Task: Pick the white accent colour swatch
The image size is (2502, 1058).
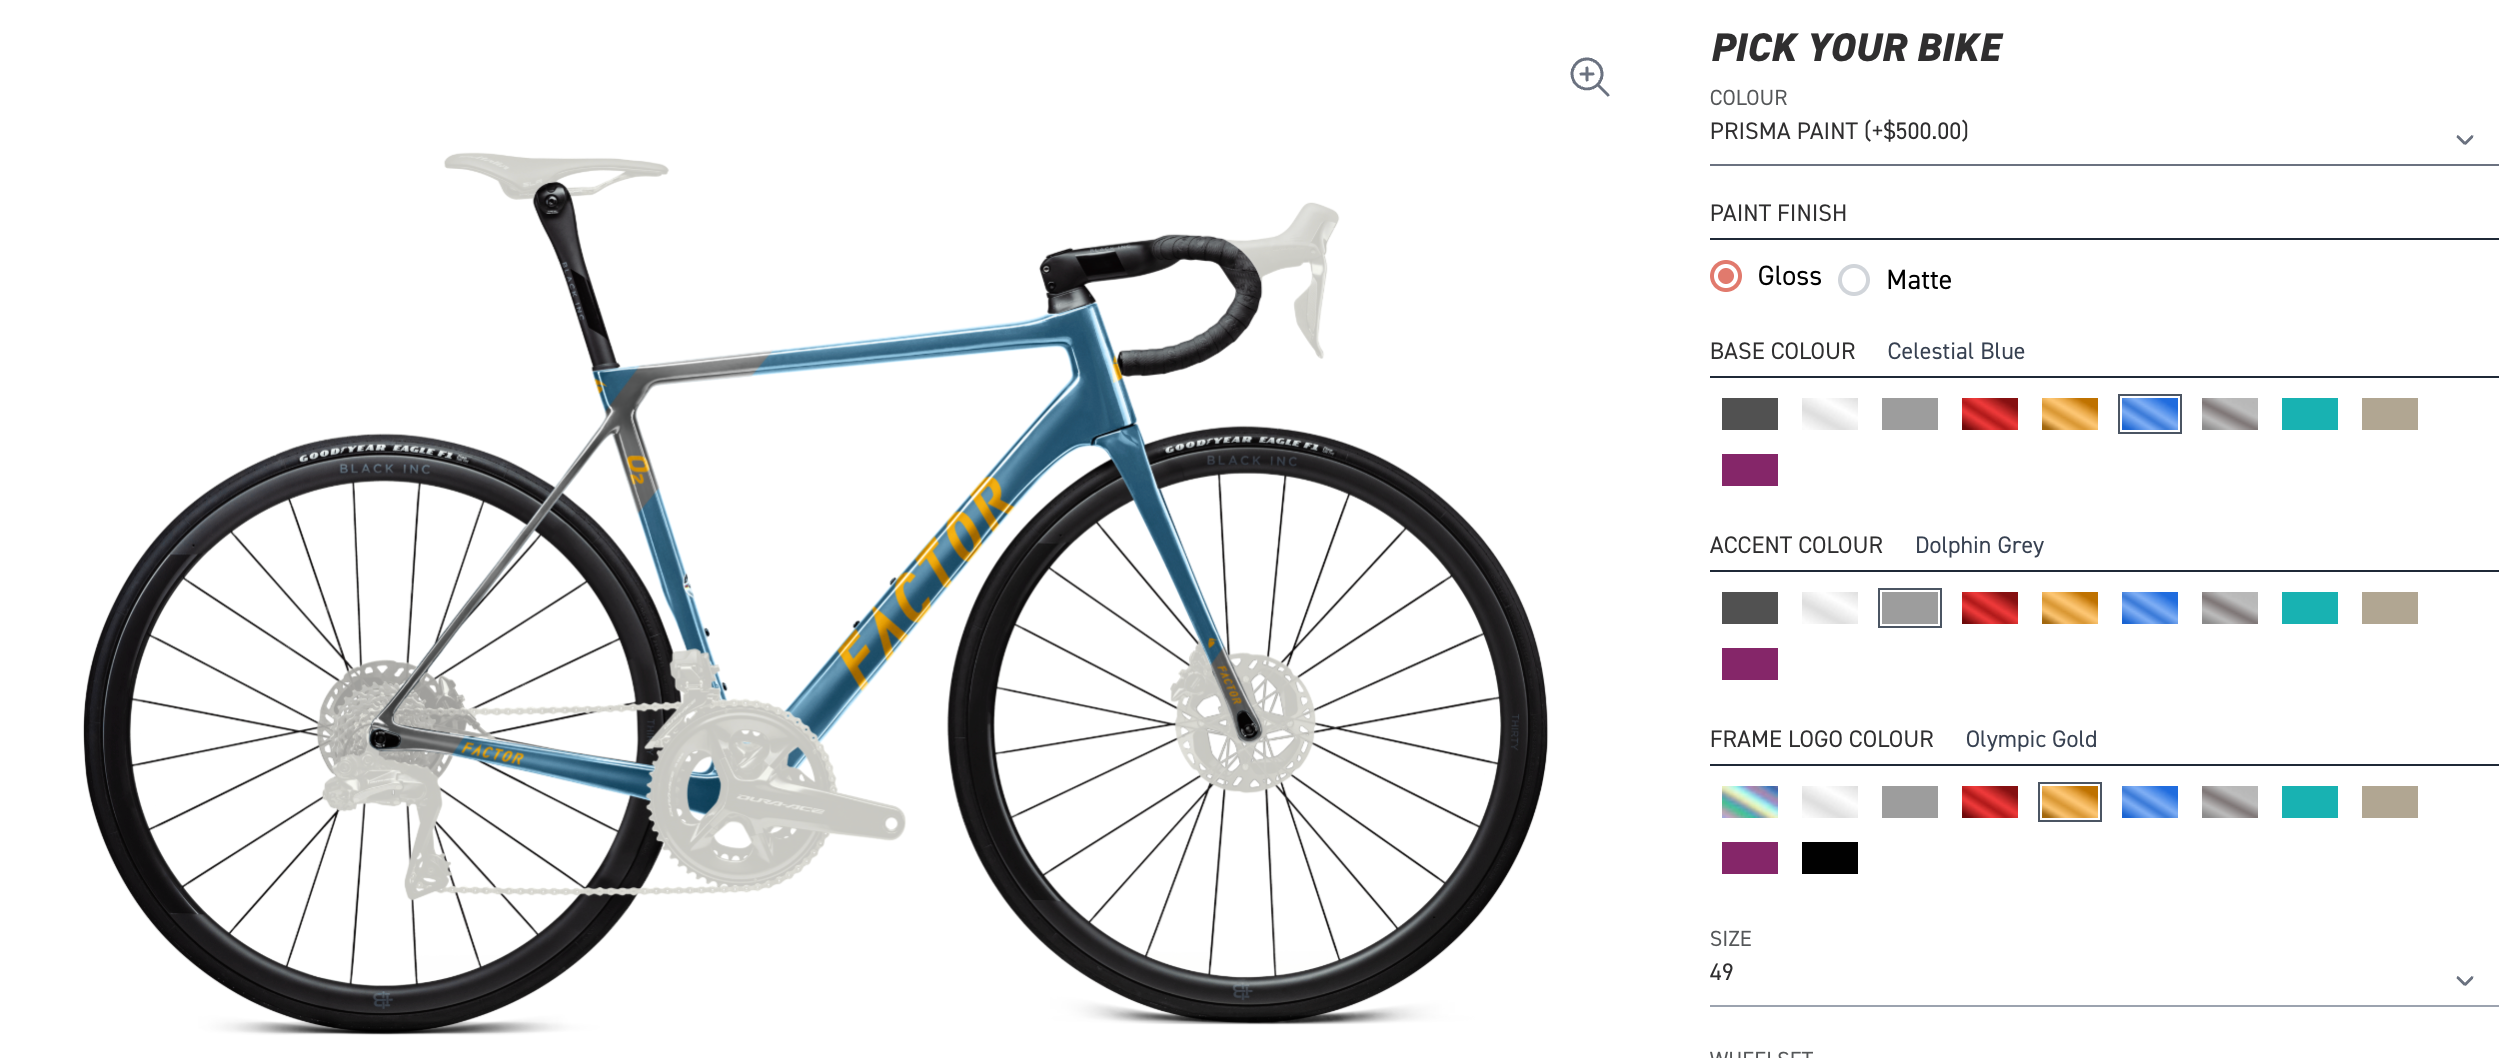Action: pyautogui.click(x=1829, y=608)
